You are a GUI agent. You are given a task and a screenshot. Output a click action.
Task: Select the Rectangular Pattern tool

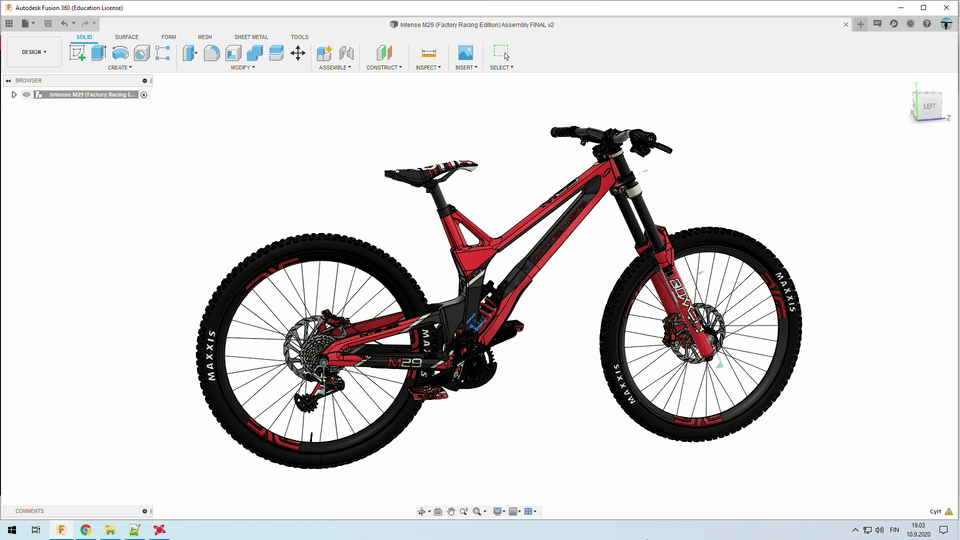pos(162,53)
